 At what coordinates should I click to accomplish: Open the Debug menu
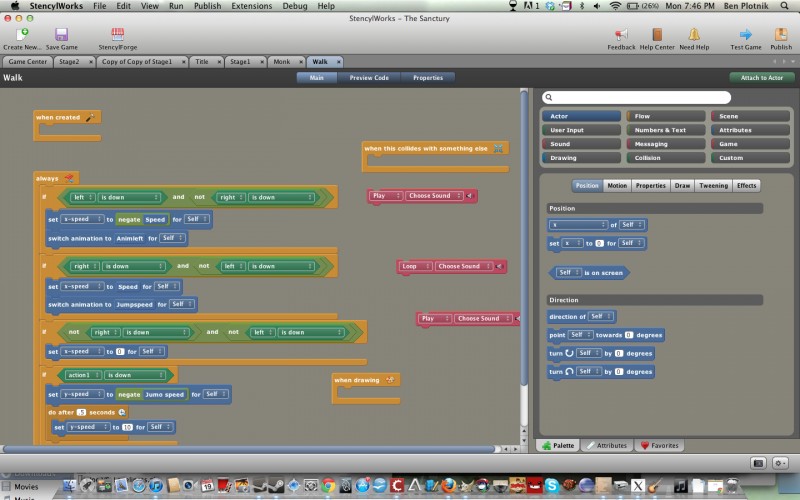click(294, 6)
